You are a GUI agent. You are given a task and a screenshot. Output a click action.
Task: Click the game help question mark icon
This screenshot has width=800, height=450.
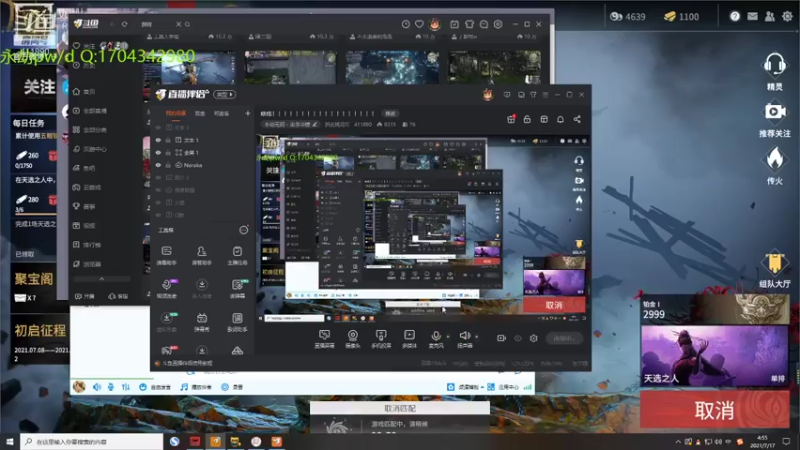click(735, 16)
